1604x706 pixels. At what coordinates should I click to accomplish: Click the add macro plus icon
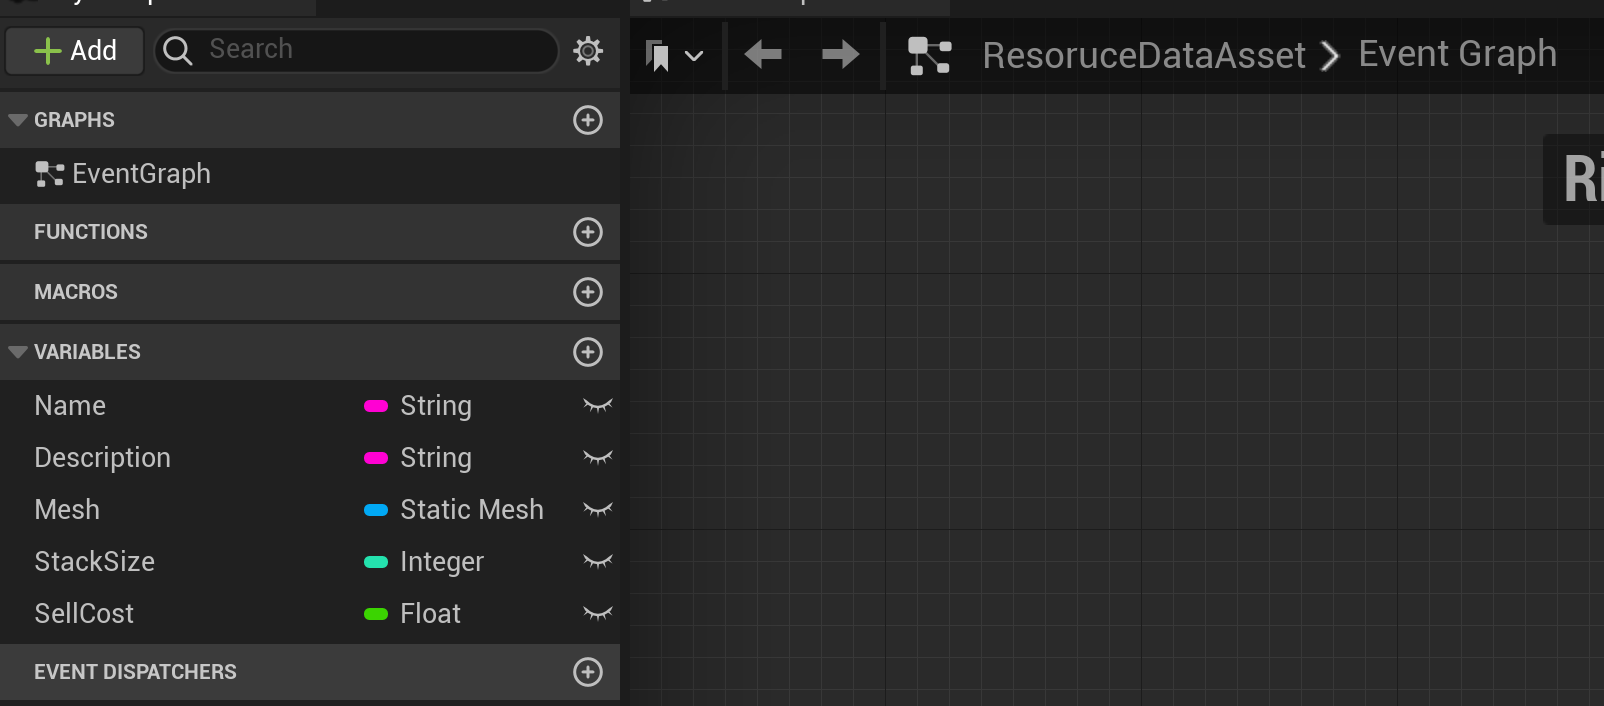point(587,292)
